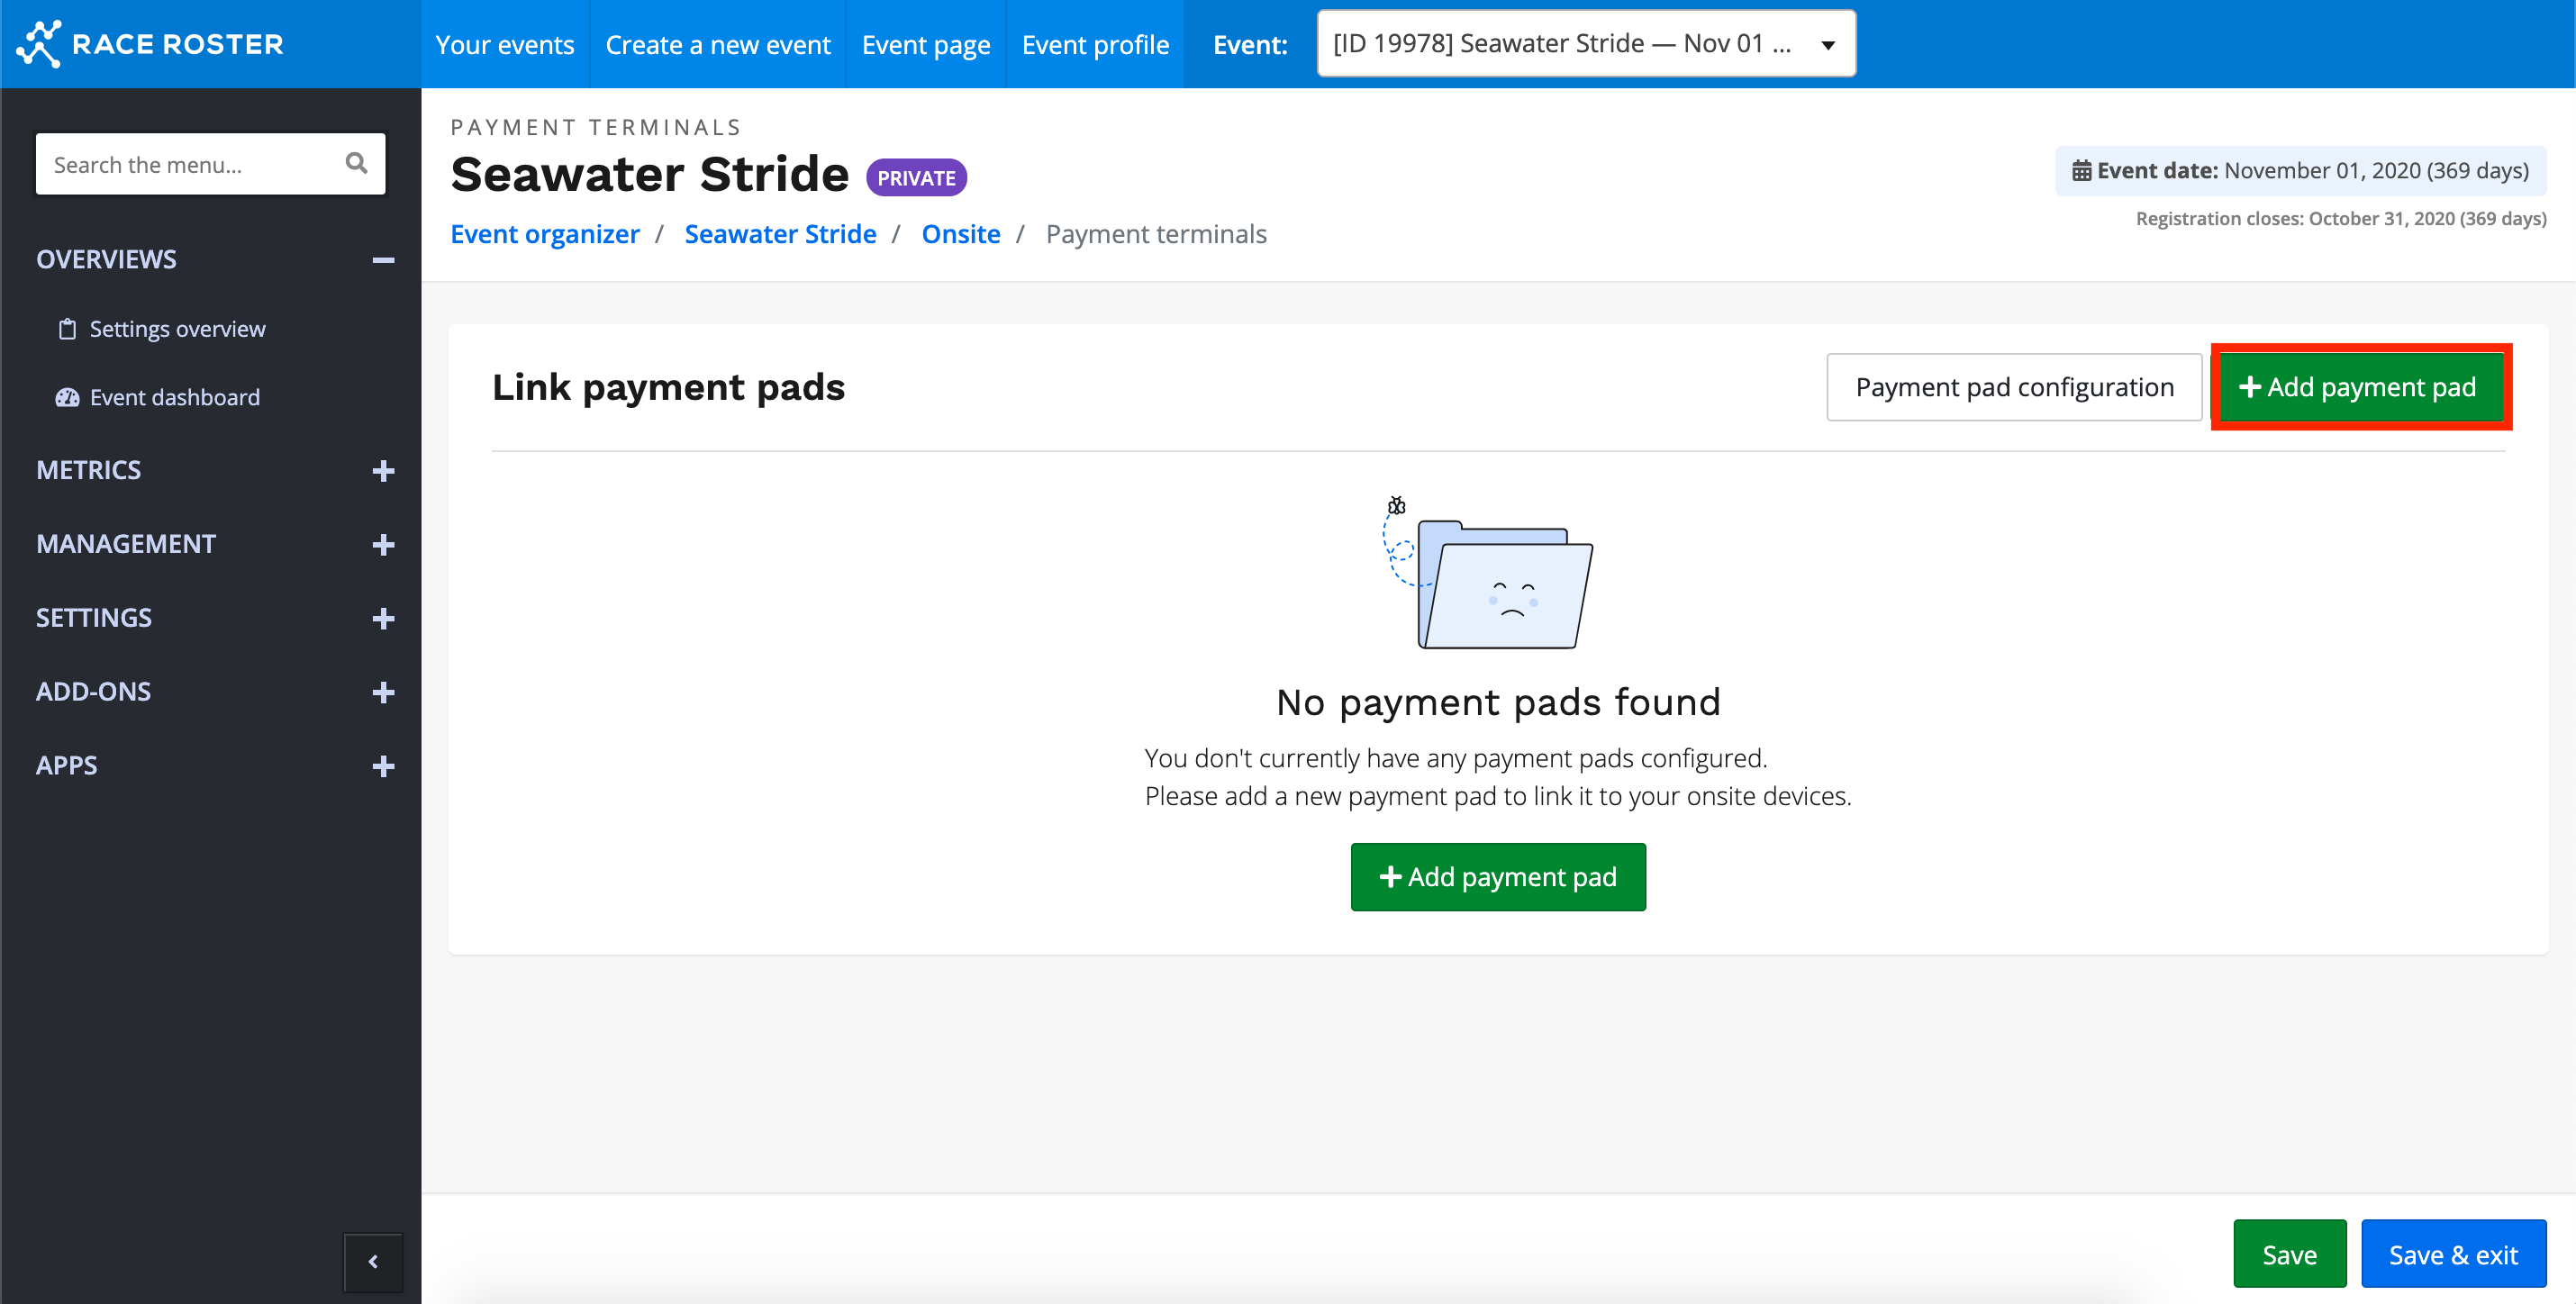
Task: Expand the ADD-ONS section
Action: (383, 693)
